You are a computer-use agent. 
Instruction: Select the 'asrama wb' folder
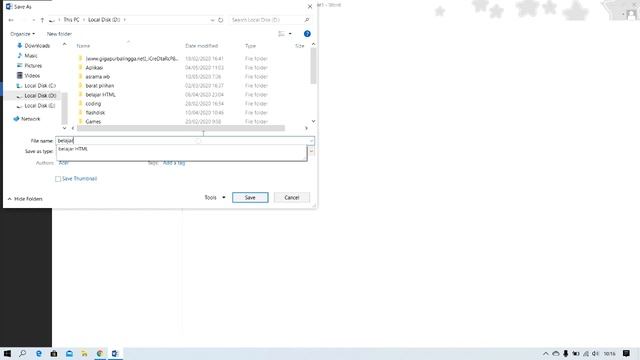click(x=98, y=77)
